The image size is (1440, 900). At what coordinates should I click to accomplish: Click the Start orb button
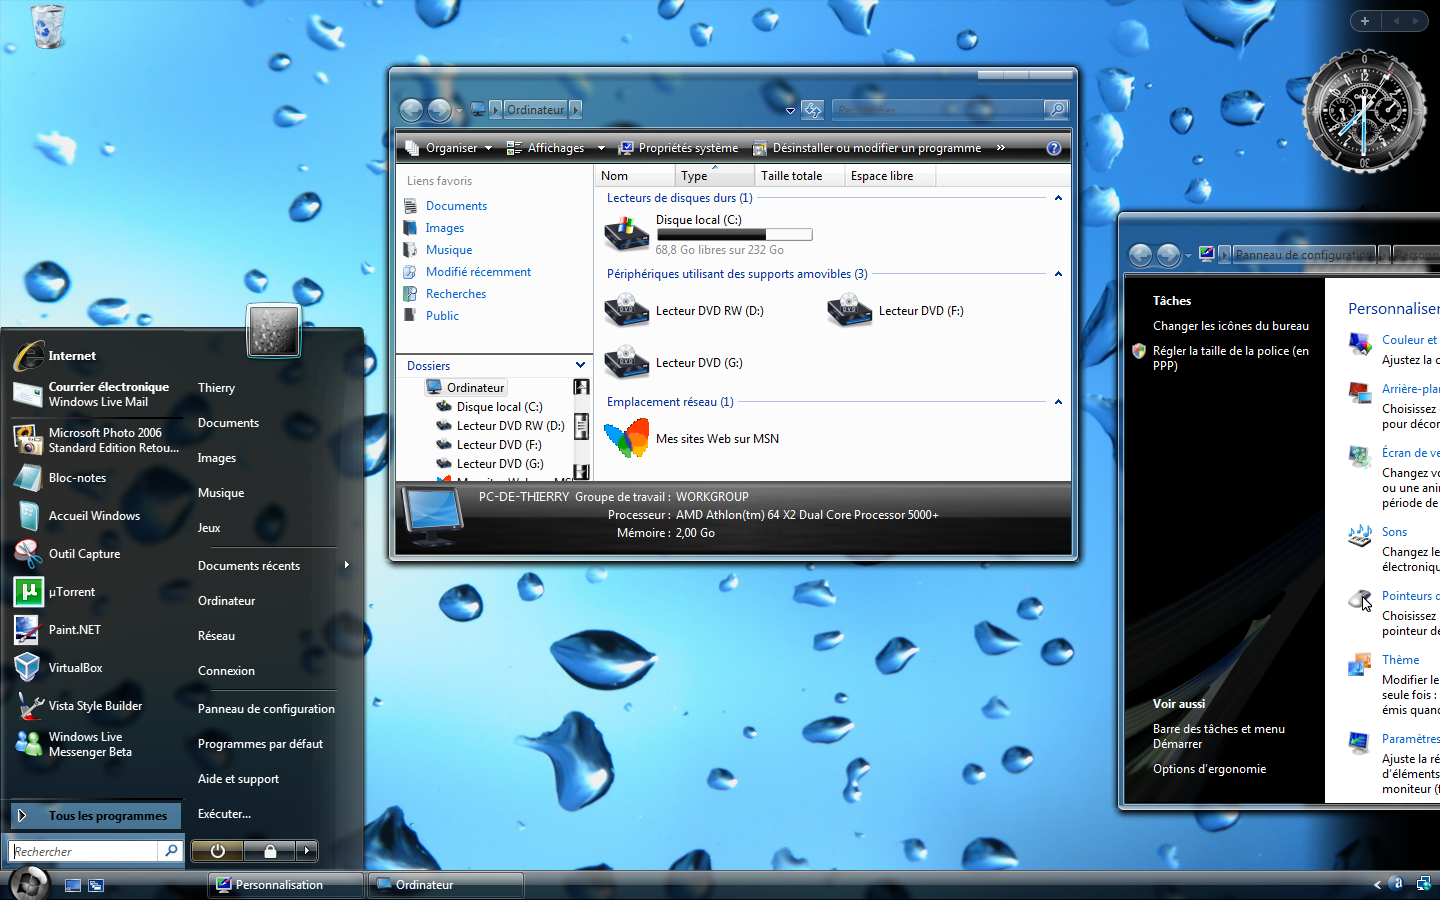click(29, 883)
